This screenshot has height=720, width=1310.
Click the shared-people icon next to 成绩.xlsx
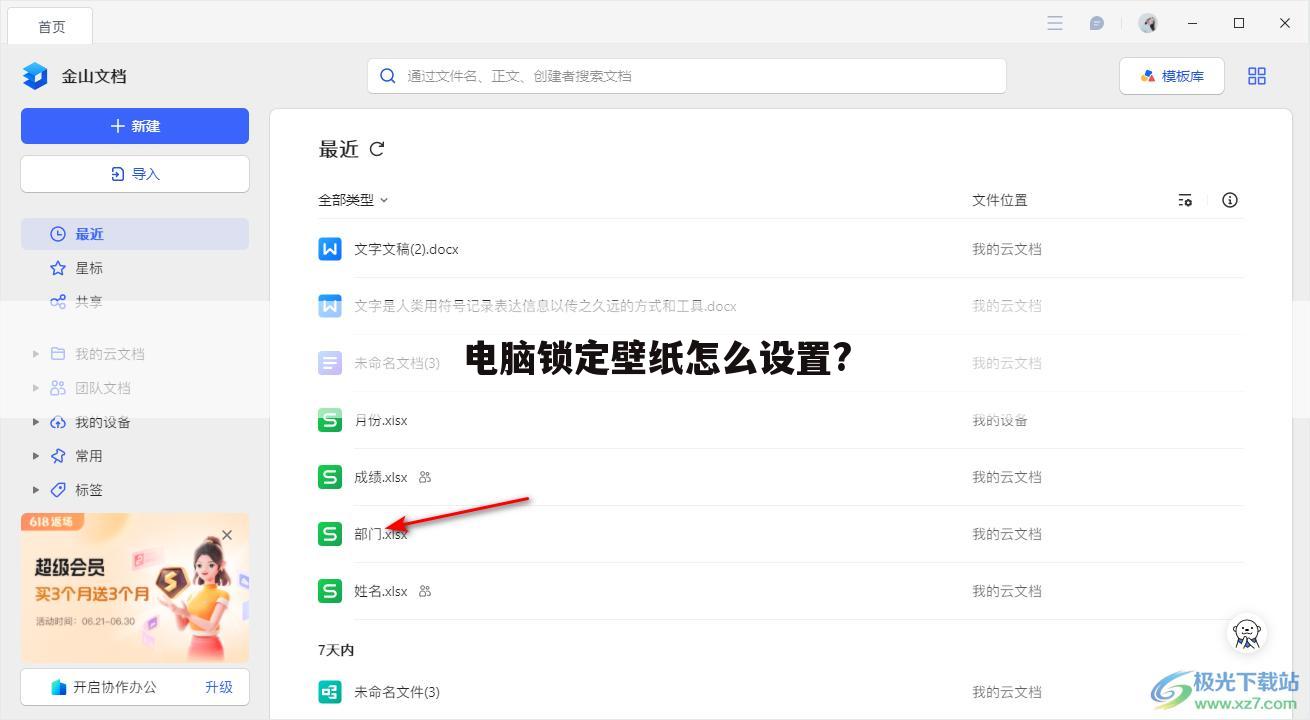pos(425,477)
